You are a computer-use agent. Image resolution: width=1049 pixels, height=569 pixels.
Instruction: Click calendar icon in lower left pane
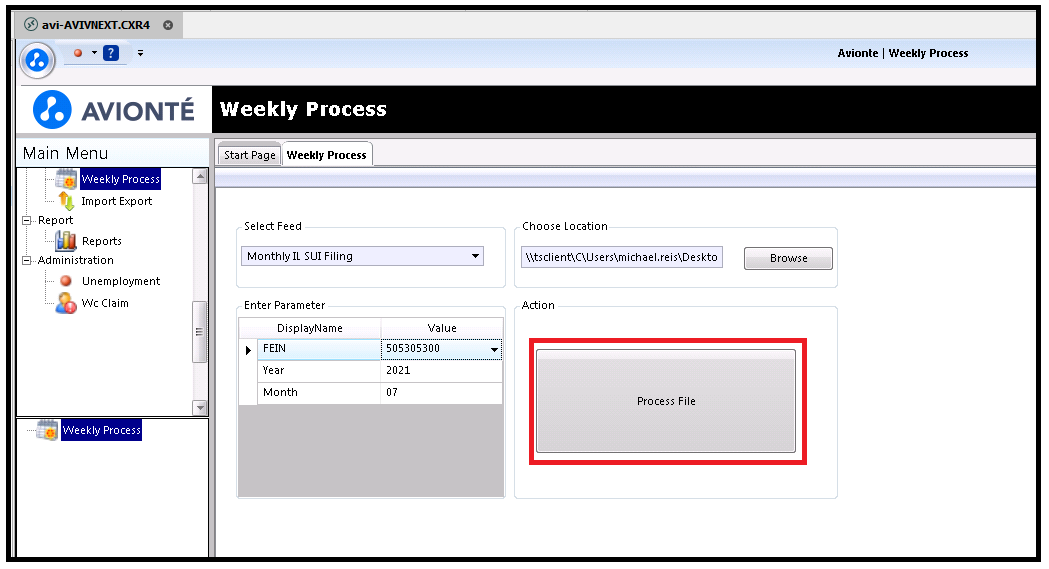pos(47,430)
